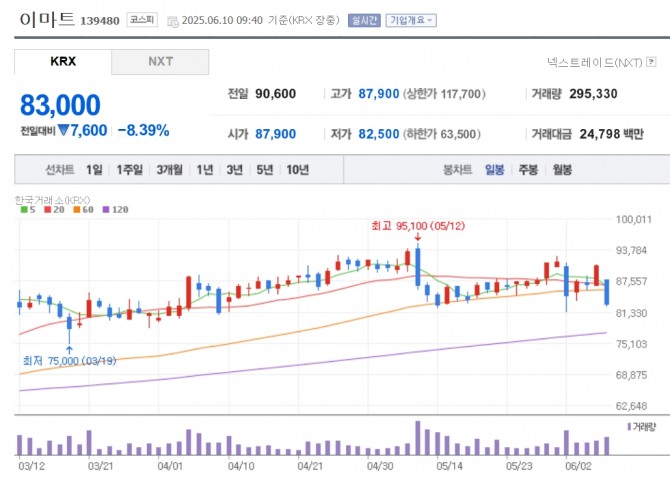Select the 1주일 line chart period
Viewport: 670px width, 486px height.
click(129, 170)
